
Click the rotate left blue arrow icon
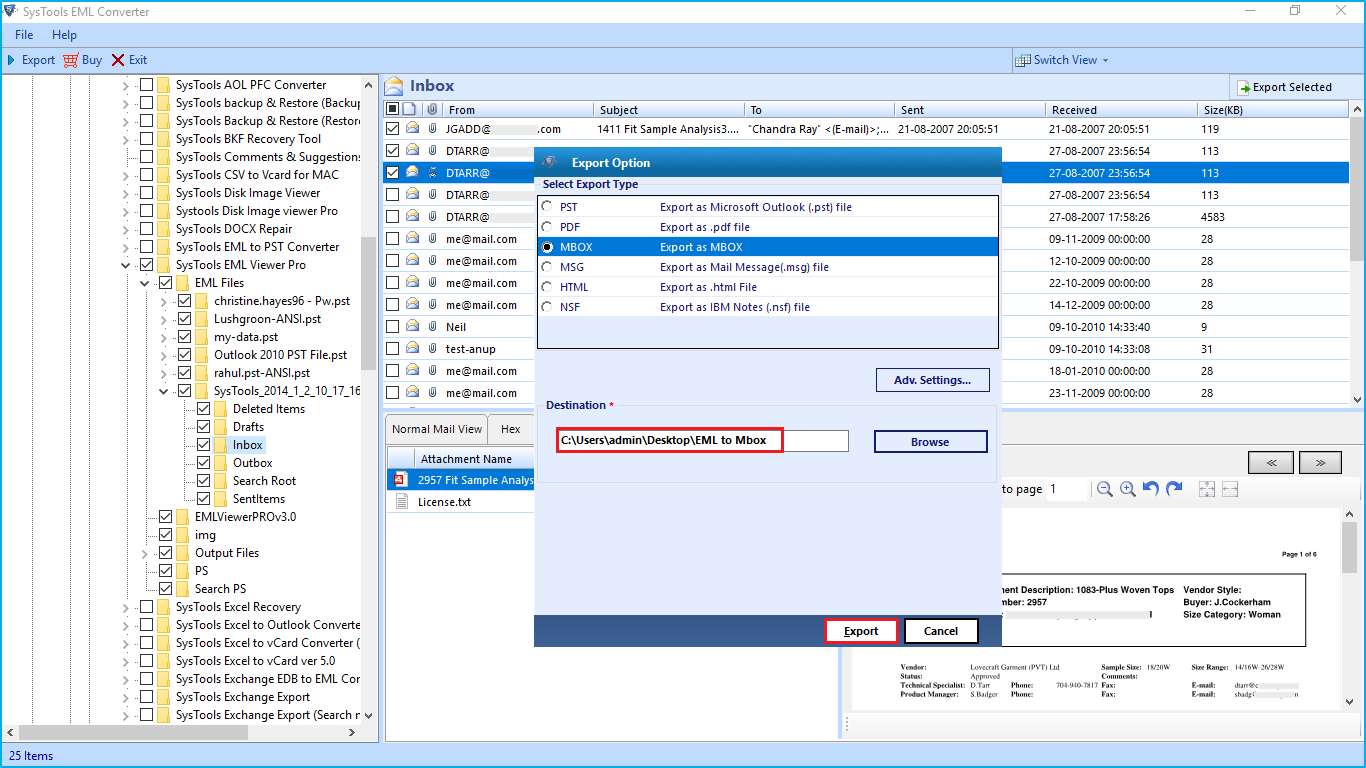click(x=1150, y=488)
